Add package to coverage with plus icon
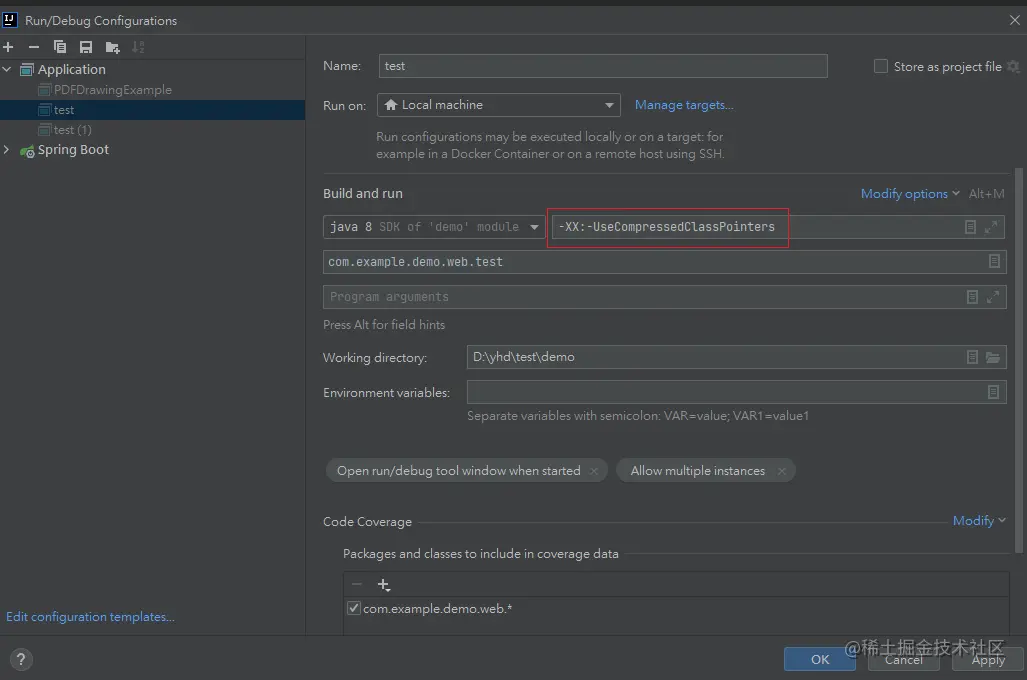The image size is (1027, 680). click(384, 584)
